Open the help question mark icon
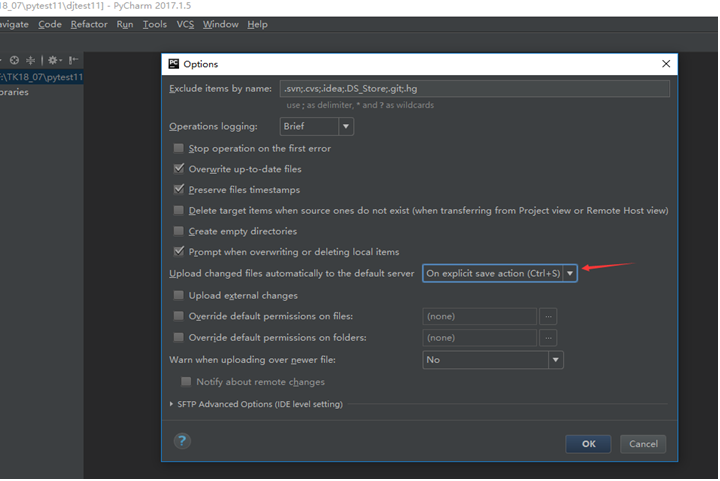 click(x=182, y=441)
